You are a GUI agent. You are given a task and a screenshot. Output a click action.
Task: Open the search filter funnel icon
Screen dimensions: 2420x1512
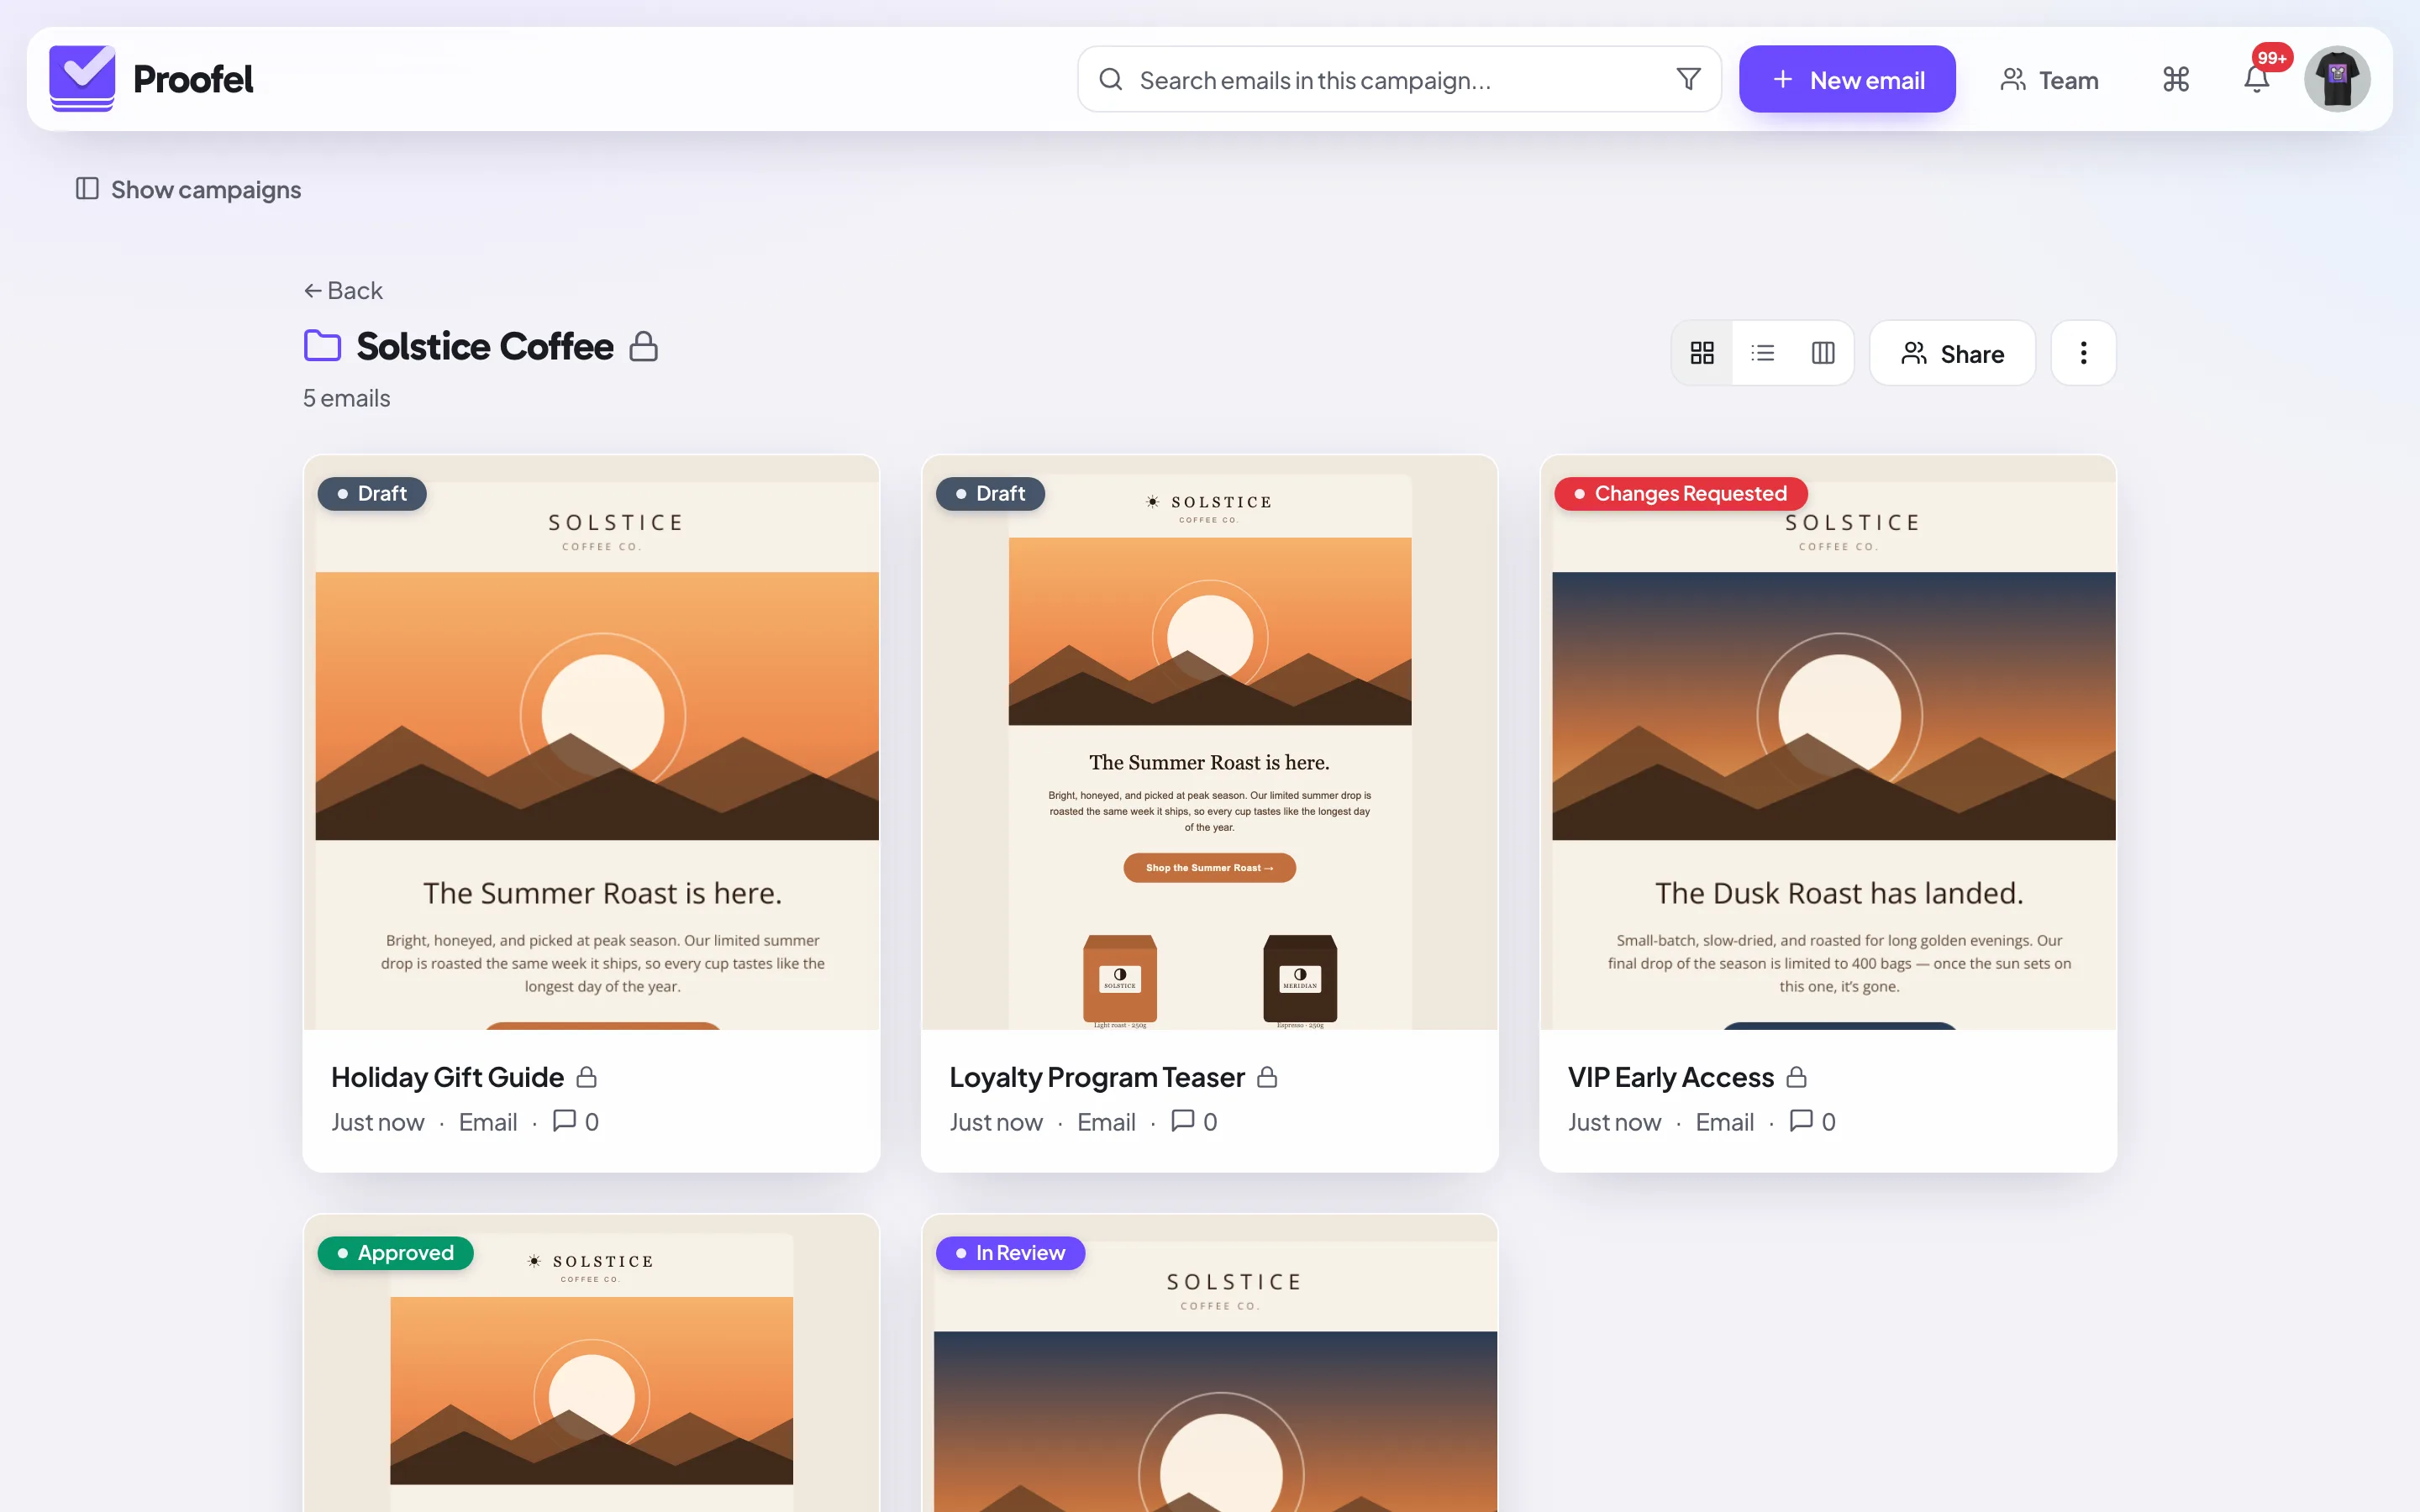click(x=1688, y=79)
